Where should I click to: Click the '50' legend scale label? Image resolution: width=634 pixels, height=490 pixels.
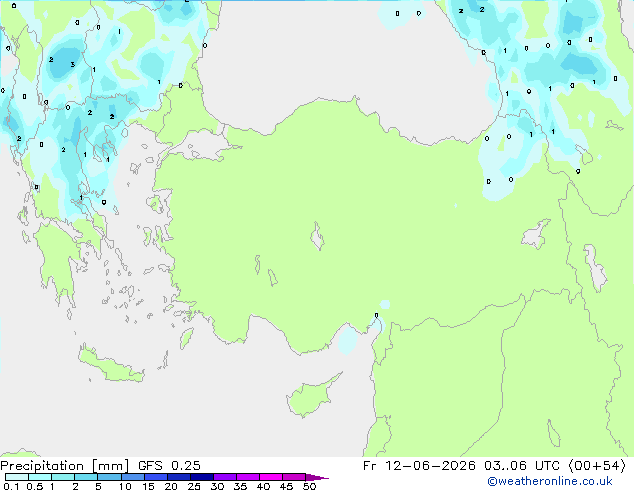coord(309,486)
